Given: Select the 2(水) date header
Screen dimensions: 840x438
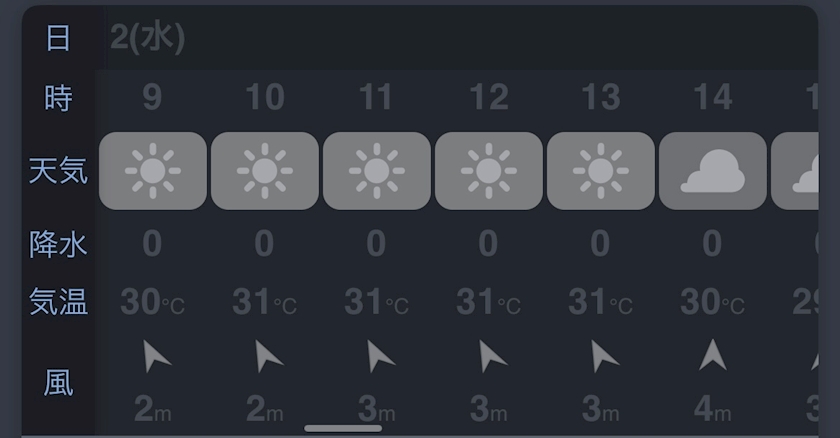Looking at the screenshot, I should click(x=147, y=38).
